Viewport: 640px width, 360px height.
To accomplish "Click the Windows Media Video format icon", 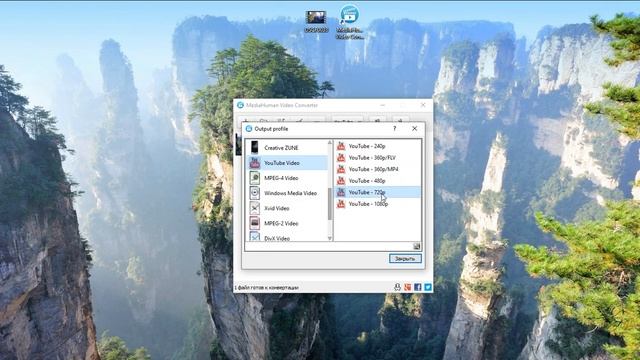I will click(x=255, y=193).
